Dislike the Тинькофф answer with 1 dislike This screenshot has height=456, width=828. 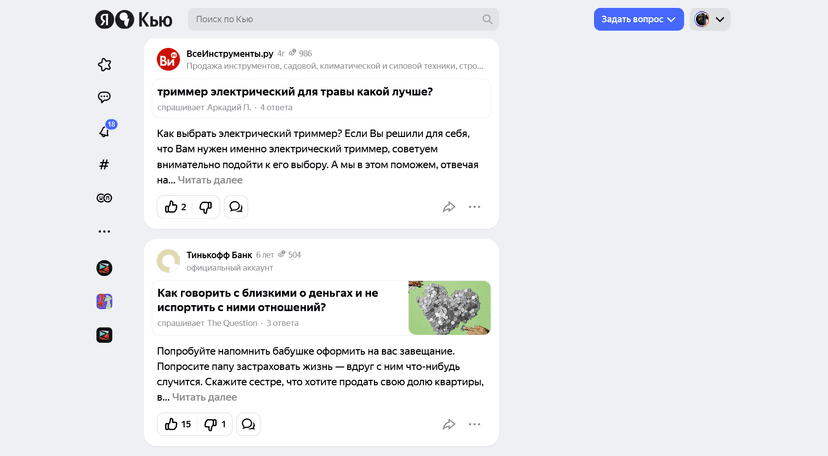pos(215,424)
